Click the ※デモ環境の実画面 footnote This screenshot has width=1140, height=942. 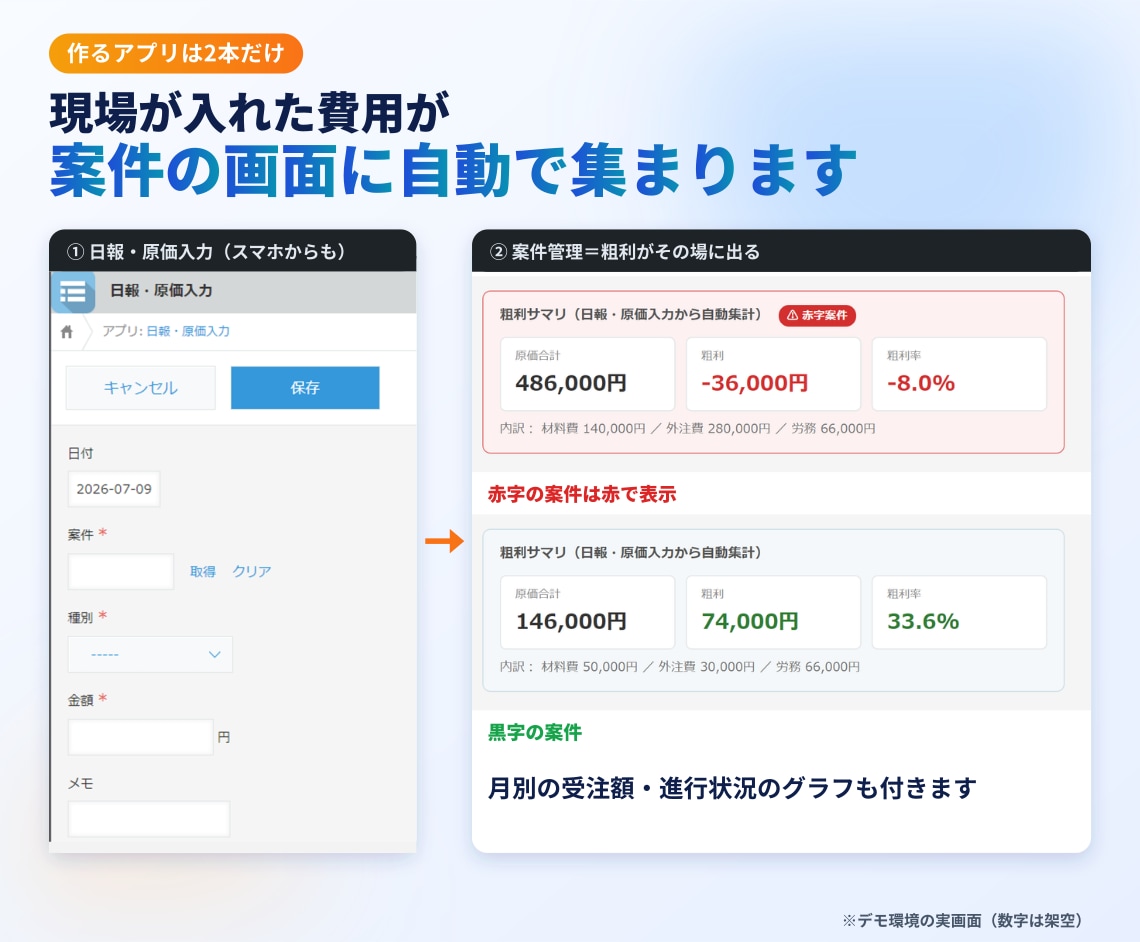pyautogui.click(x=963, y=920)
